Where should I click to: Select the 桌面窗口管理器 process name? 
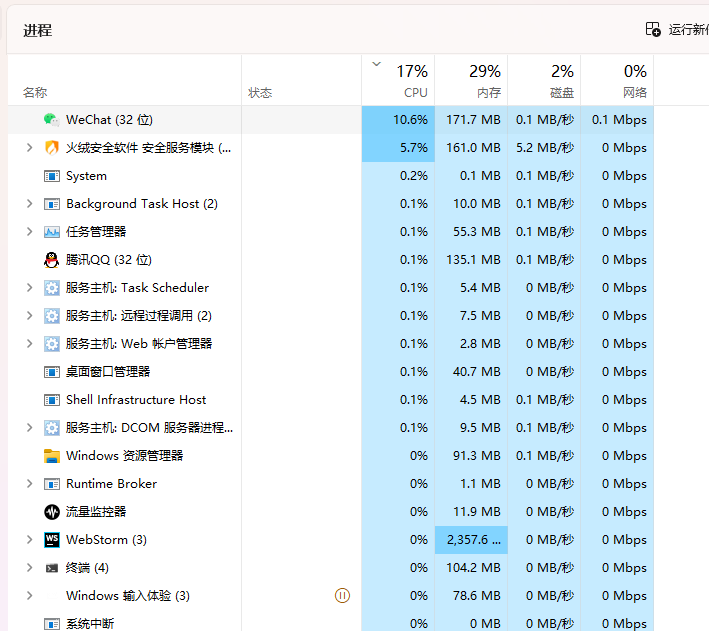(x=108, y=372)
